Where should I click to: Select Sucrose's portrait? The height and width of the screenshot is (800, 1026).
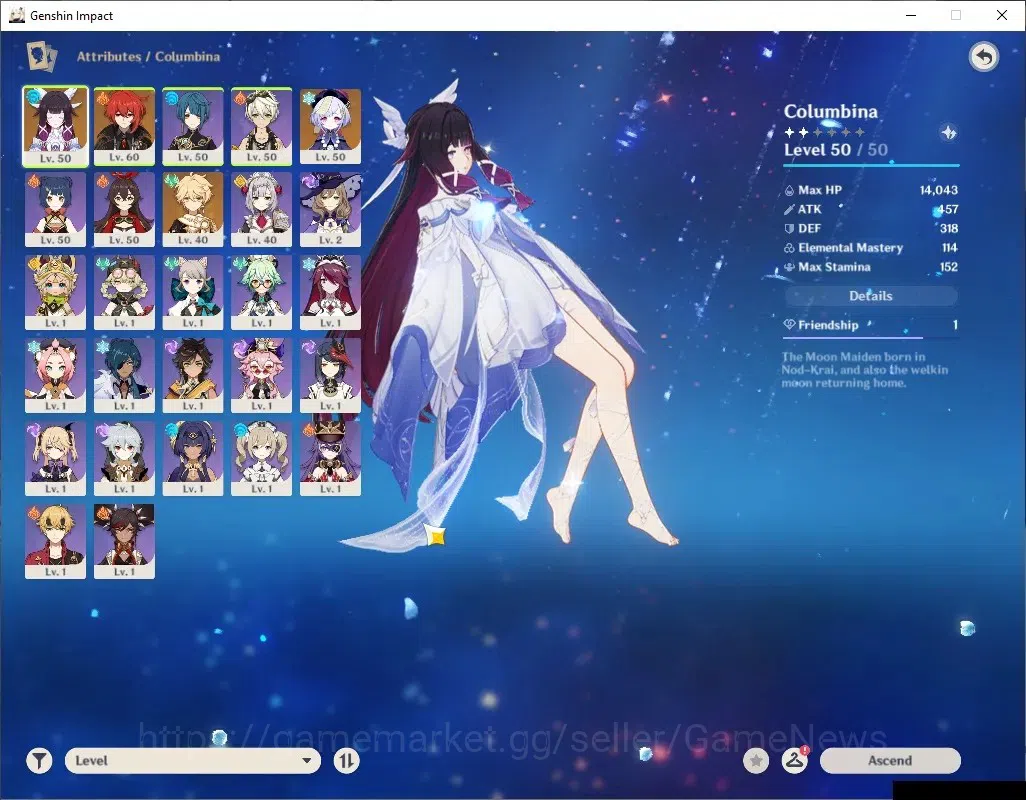click(x=262, y=292)
